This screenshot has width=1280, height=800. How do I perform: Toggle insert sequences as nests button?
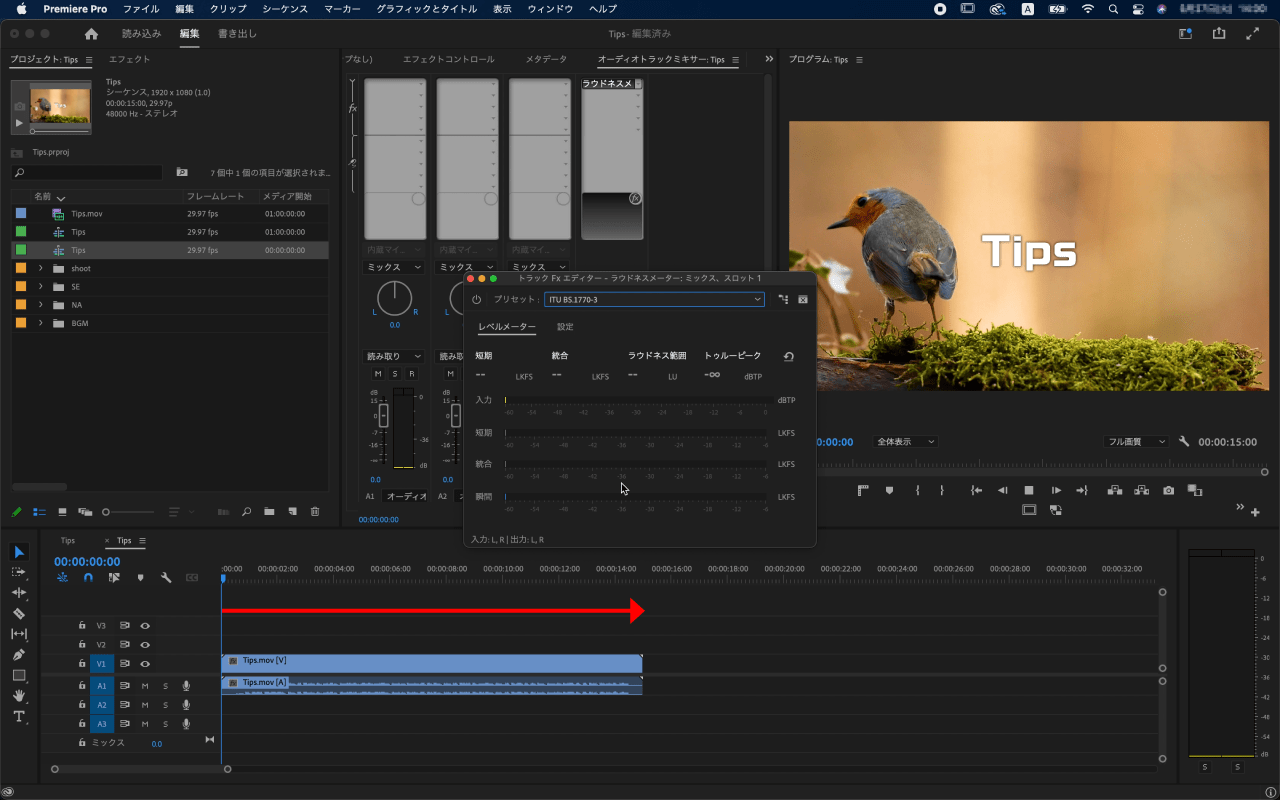click(62, 577)
